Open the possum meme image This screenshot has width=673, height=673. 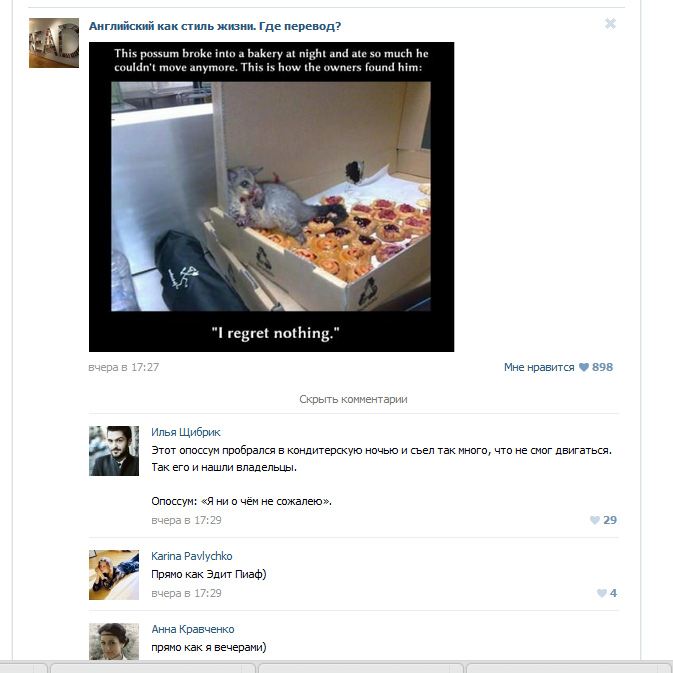[x=271, y=197]
